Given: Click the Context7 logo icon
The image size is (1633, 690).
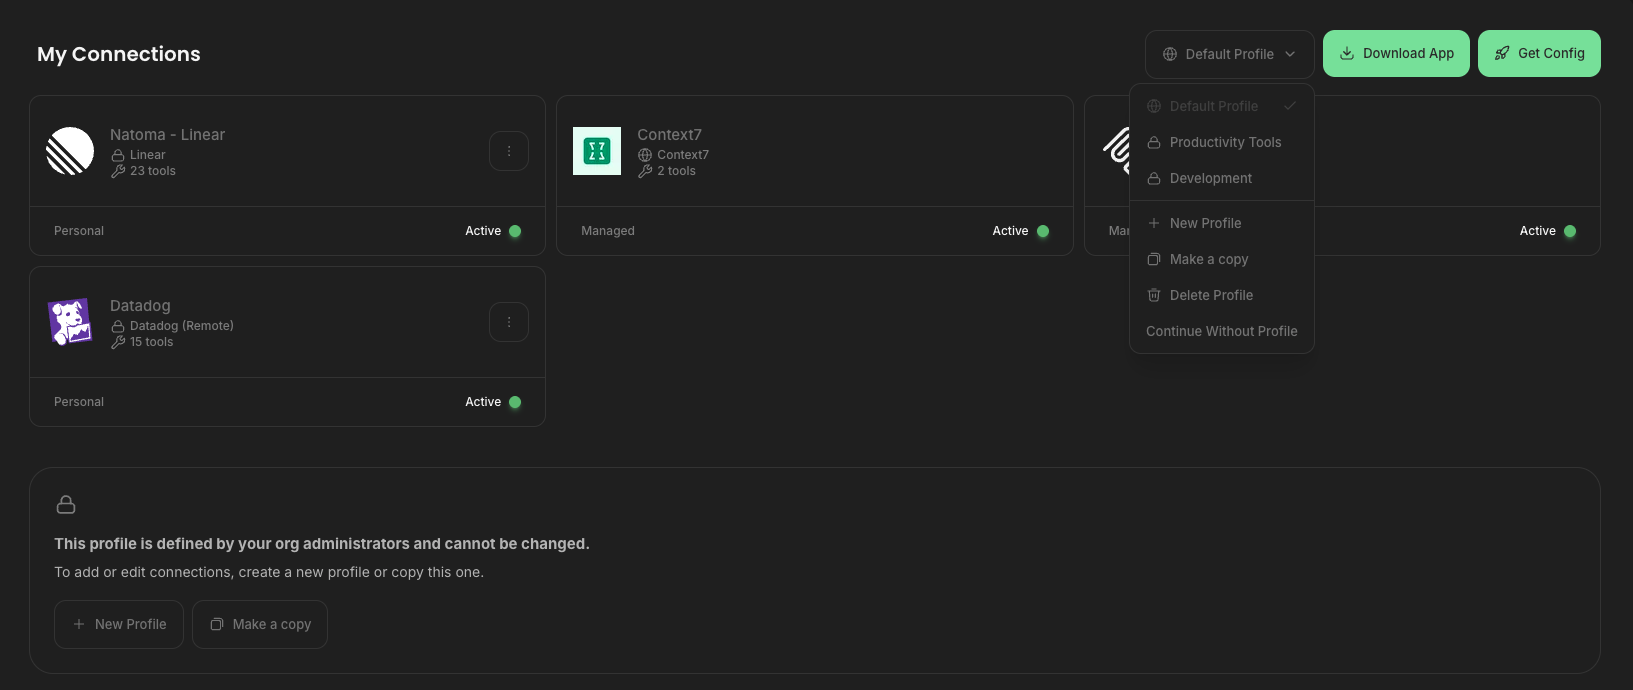Looking at the screenshot, I should [597, 151].
